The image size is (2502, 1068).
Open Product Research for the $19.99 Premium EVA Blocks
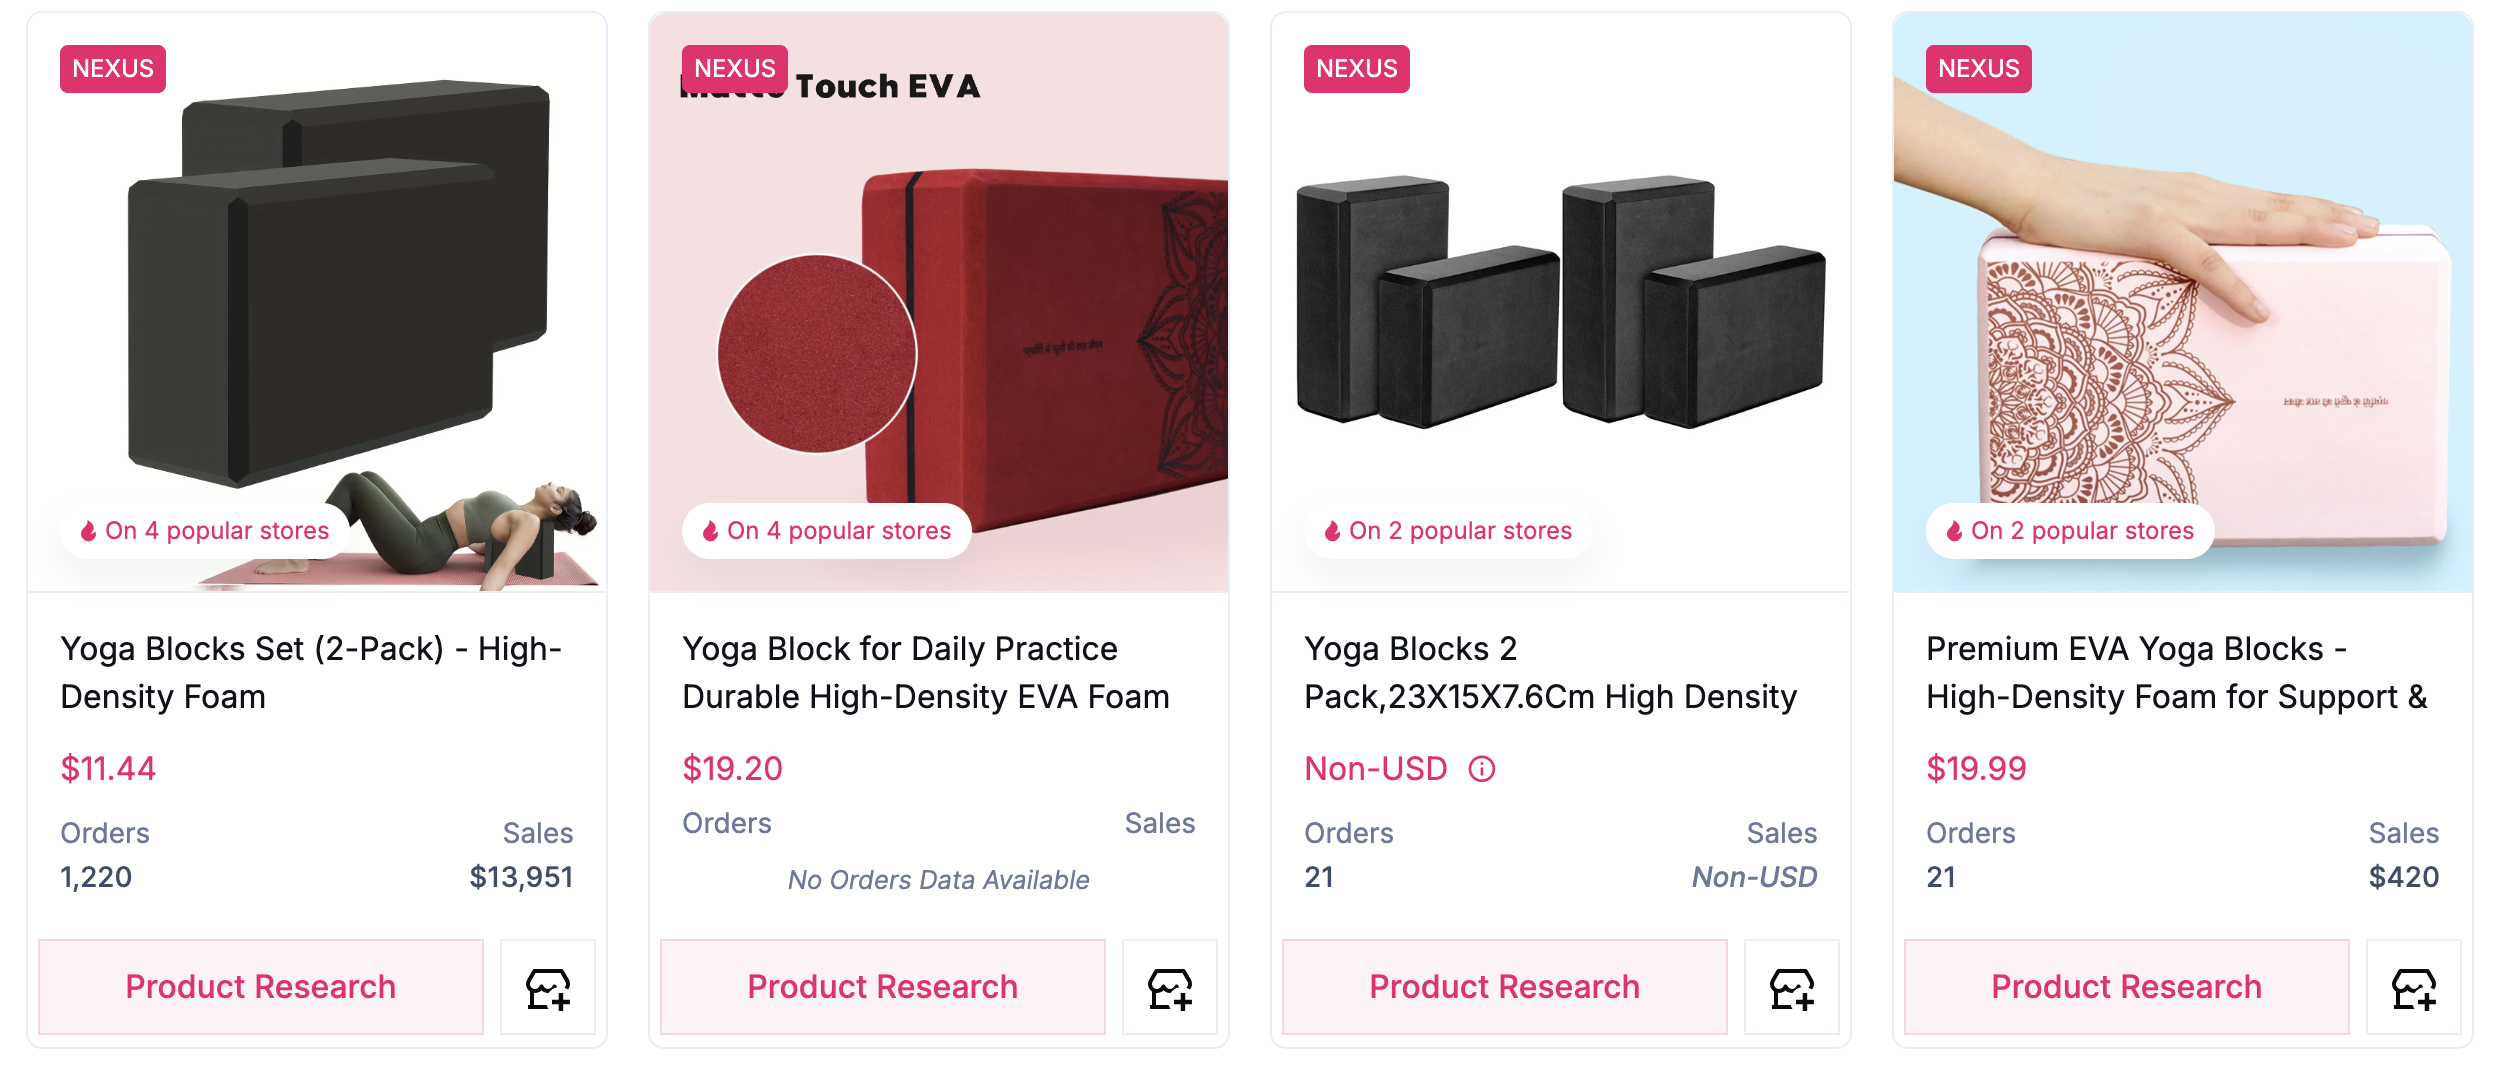coord(2127,987)
